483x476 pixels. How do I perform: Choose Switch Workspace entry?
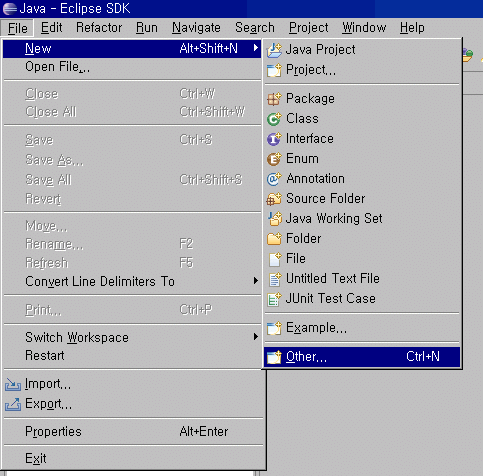(x=132, y=337)
